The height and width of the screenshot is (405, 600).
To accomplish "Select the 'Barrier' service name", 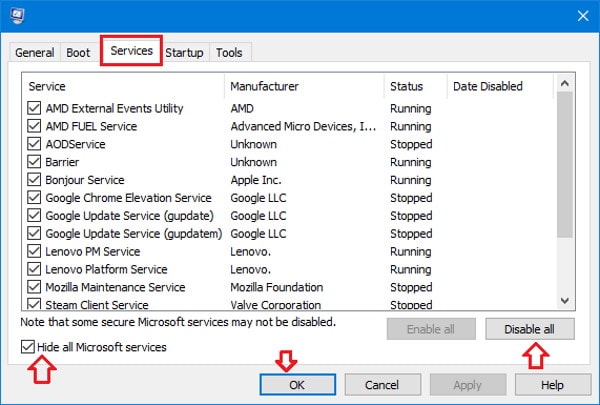I will click(62, 162).
